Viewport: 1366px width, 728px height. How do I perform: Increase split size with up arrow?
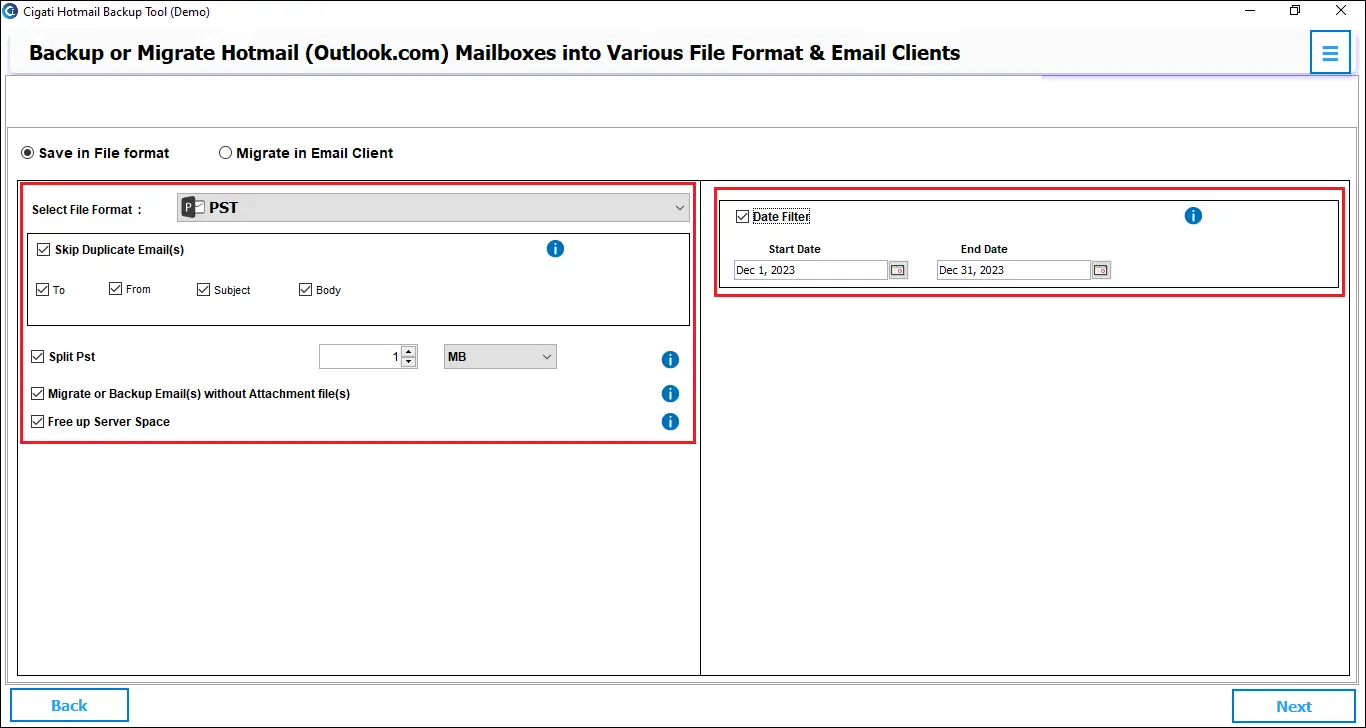[x=408, y=352]
